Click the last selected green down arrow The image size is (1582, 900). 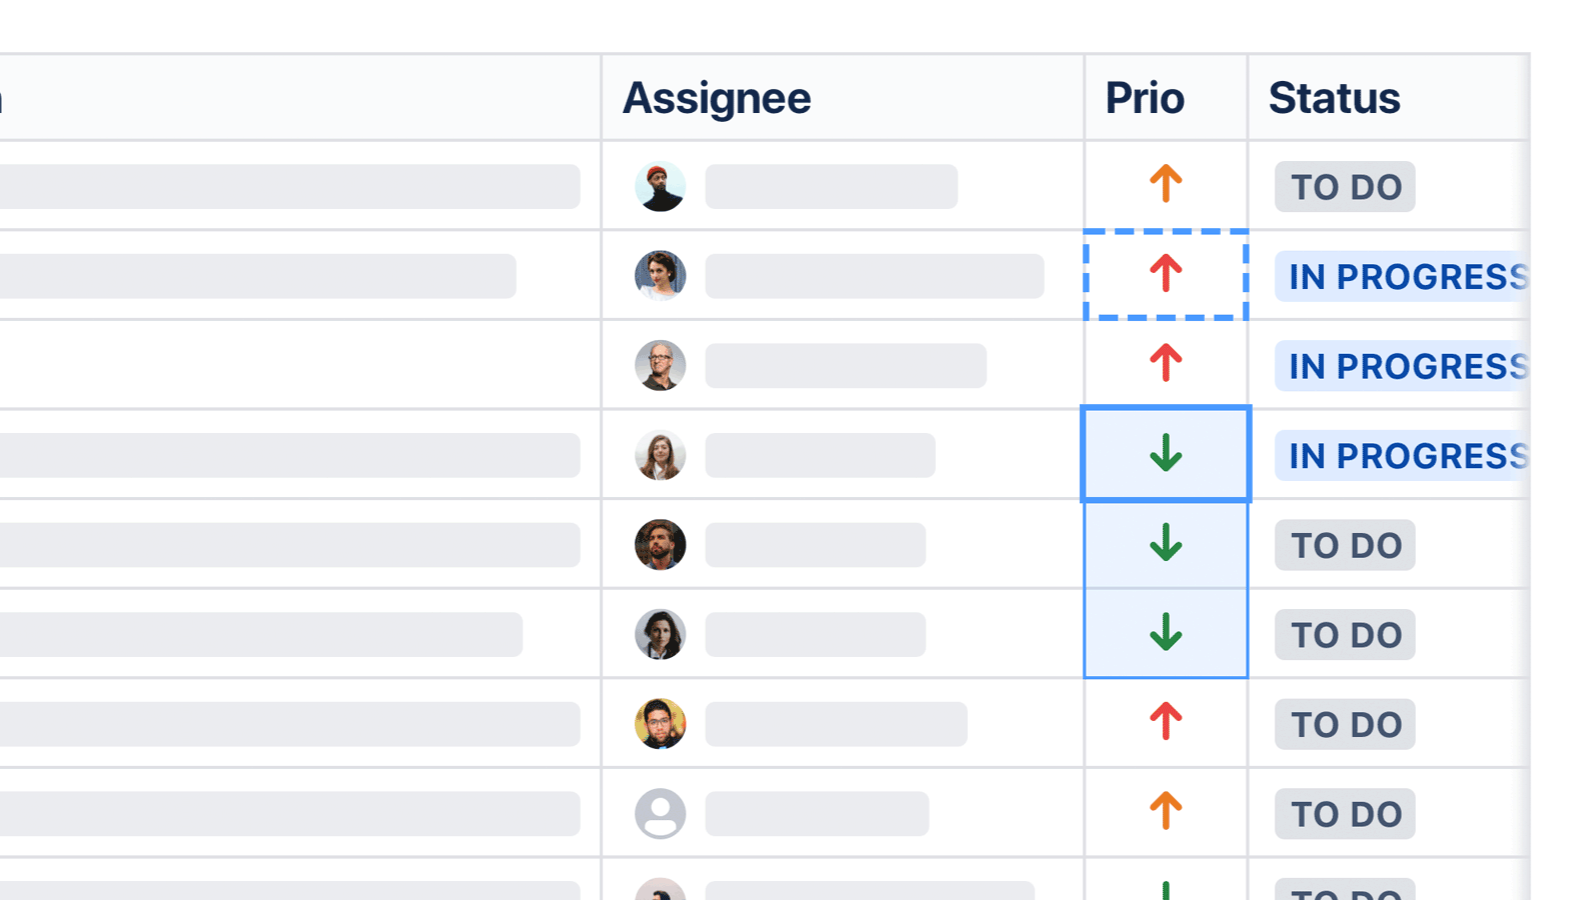pyautogui.click(x=1165, y=633)
